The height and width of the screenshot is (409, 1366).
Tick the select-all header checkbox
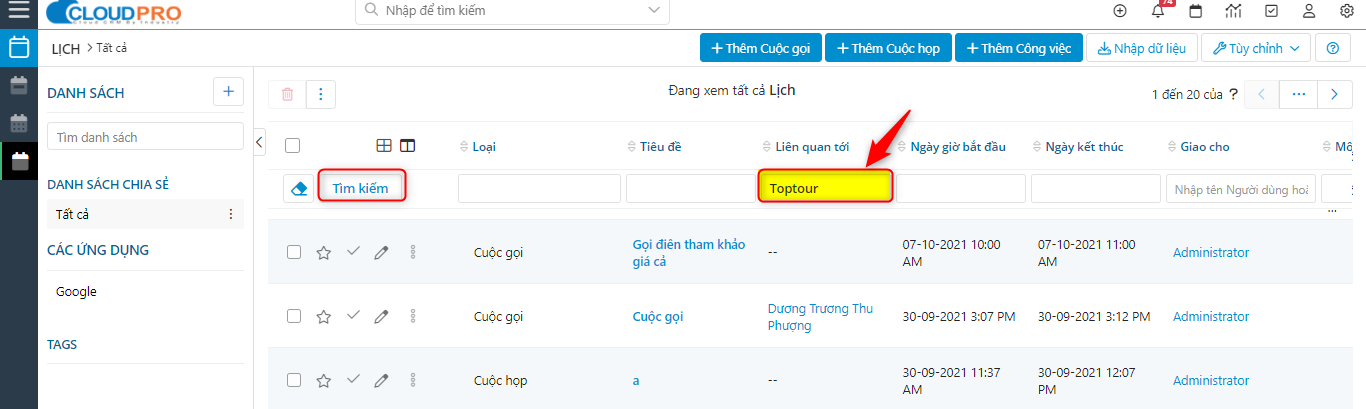coord(293,146)
